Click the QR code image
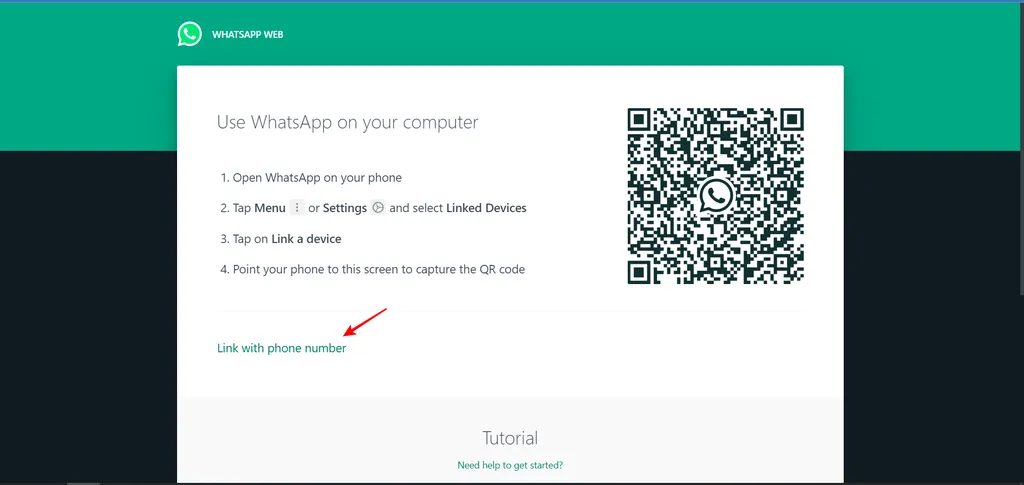The height and width of the screenshot is (485, 1024). [x=716, y=196]
